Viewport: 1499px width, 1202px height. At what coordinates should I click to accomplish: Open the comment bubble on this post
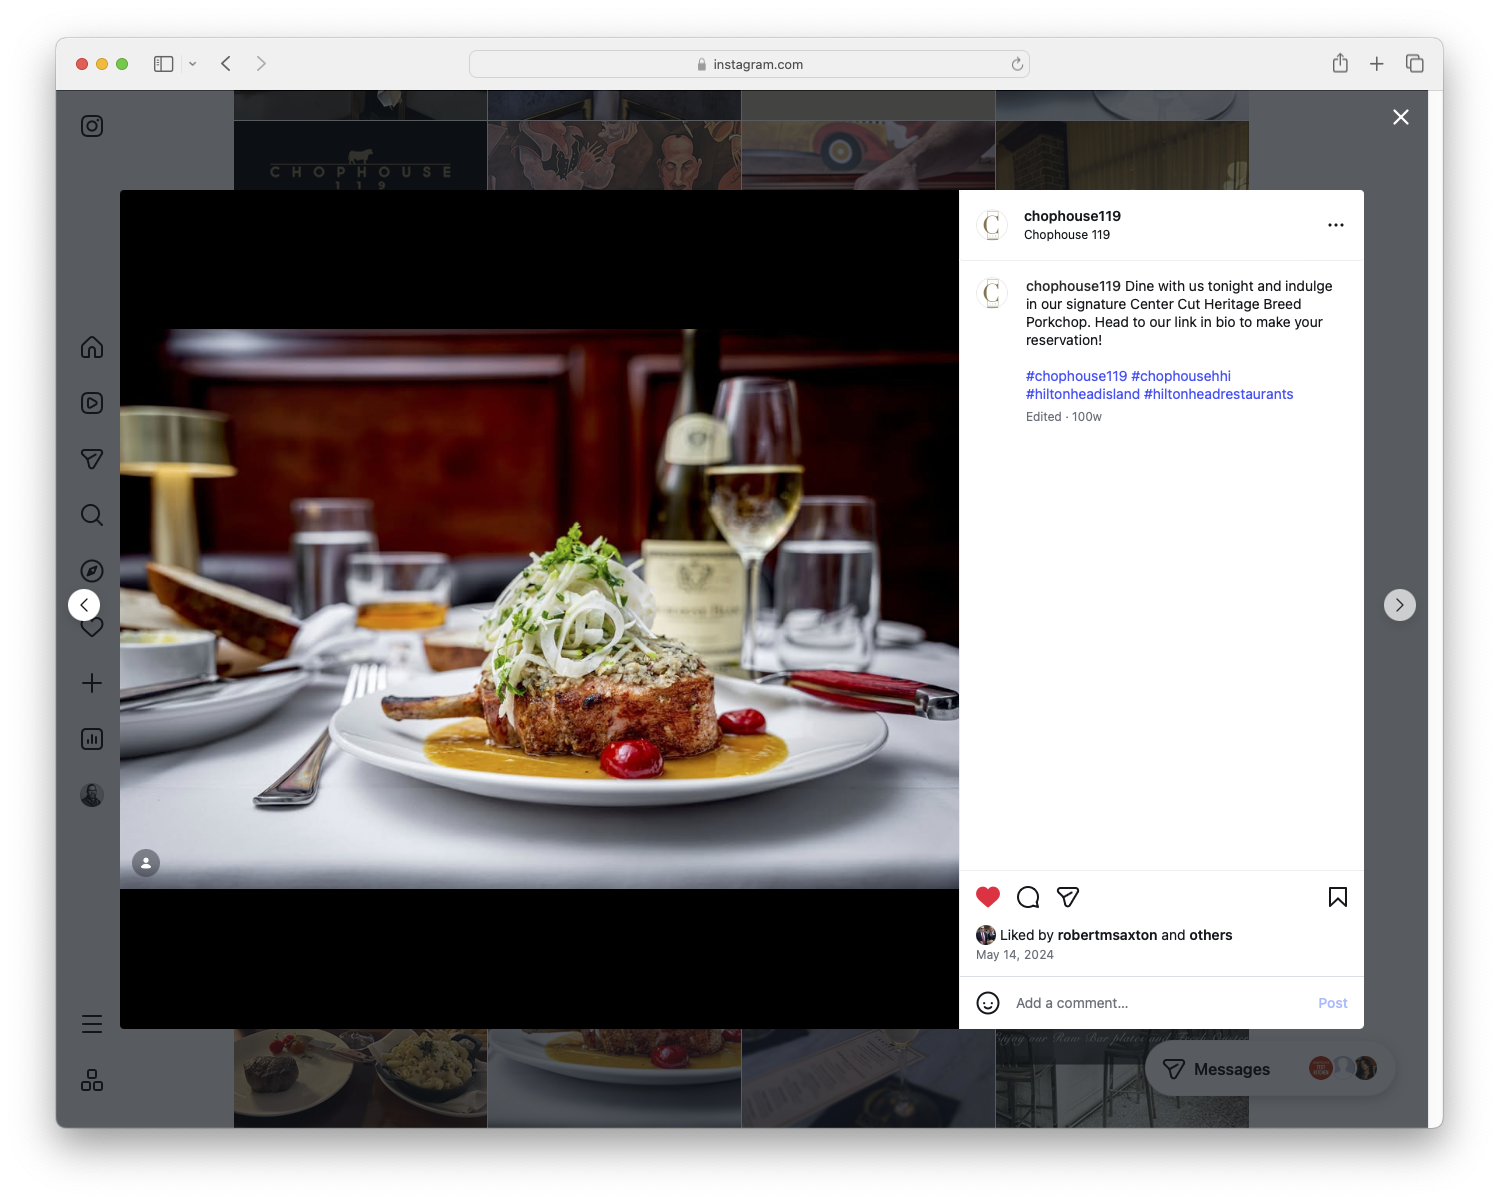[x=1027, y=897]
